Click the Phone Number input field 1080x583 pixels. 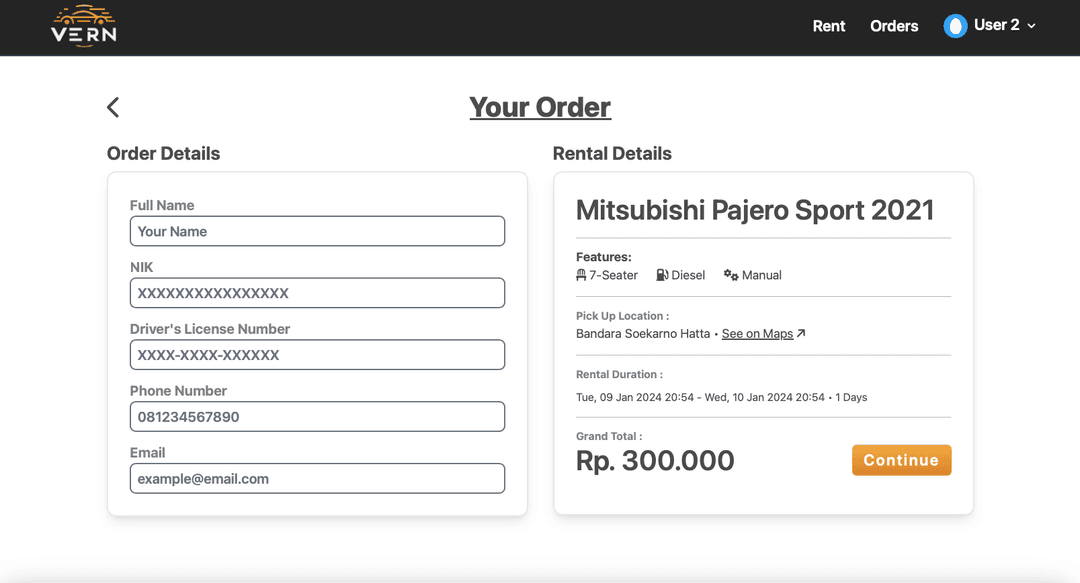(x=317, y=417)
